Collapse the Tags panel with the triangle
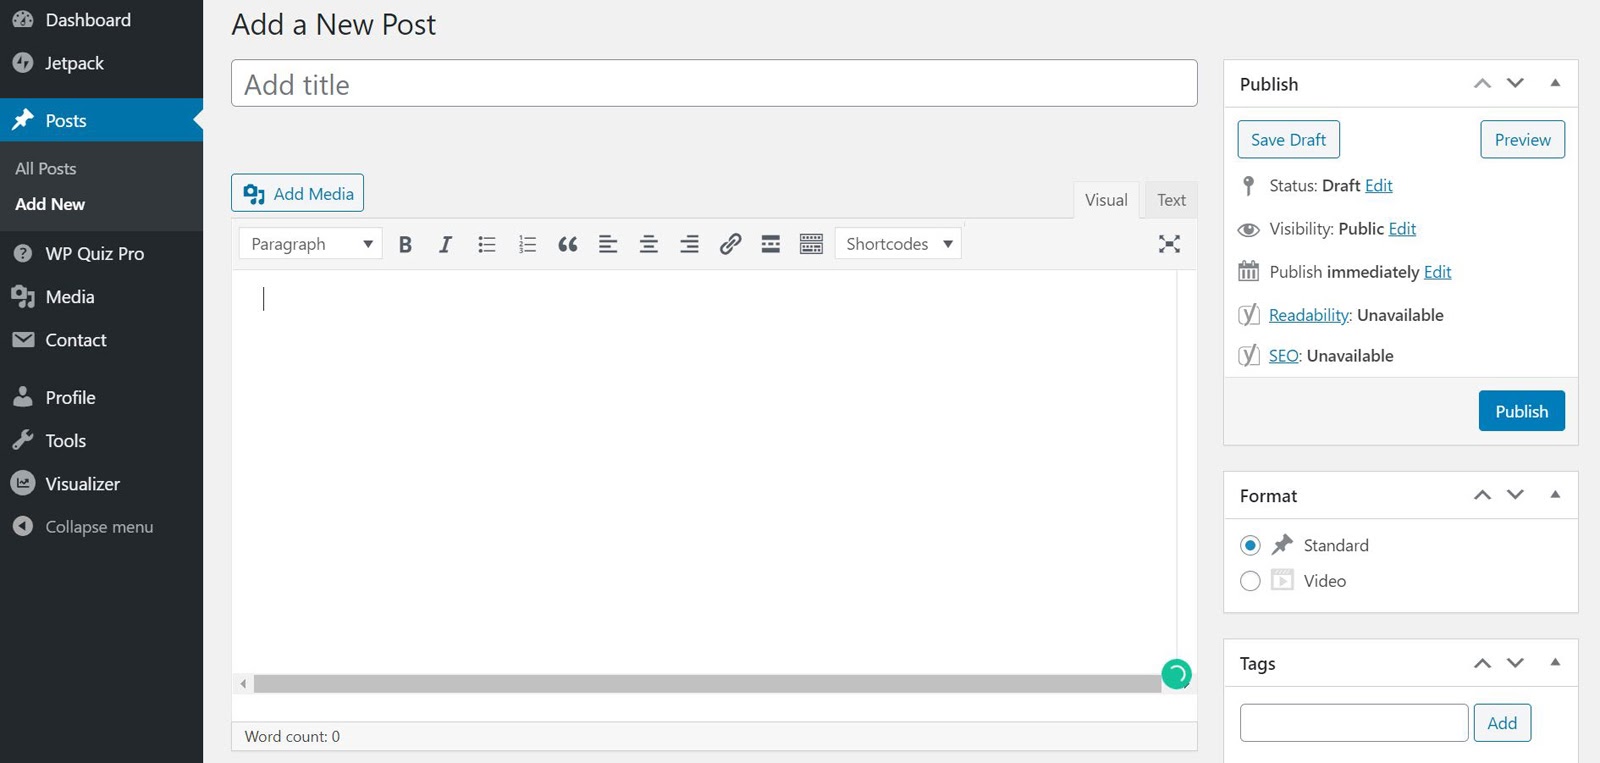The height and width of the screenshot is (763, 1600). click(1555, 663)
